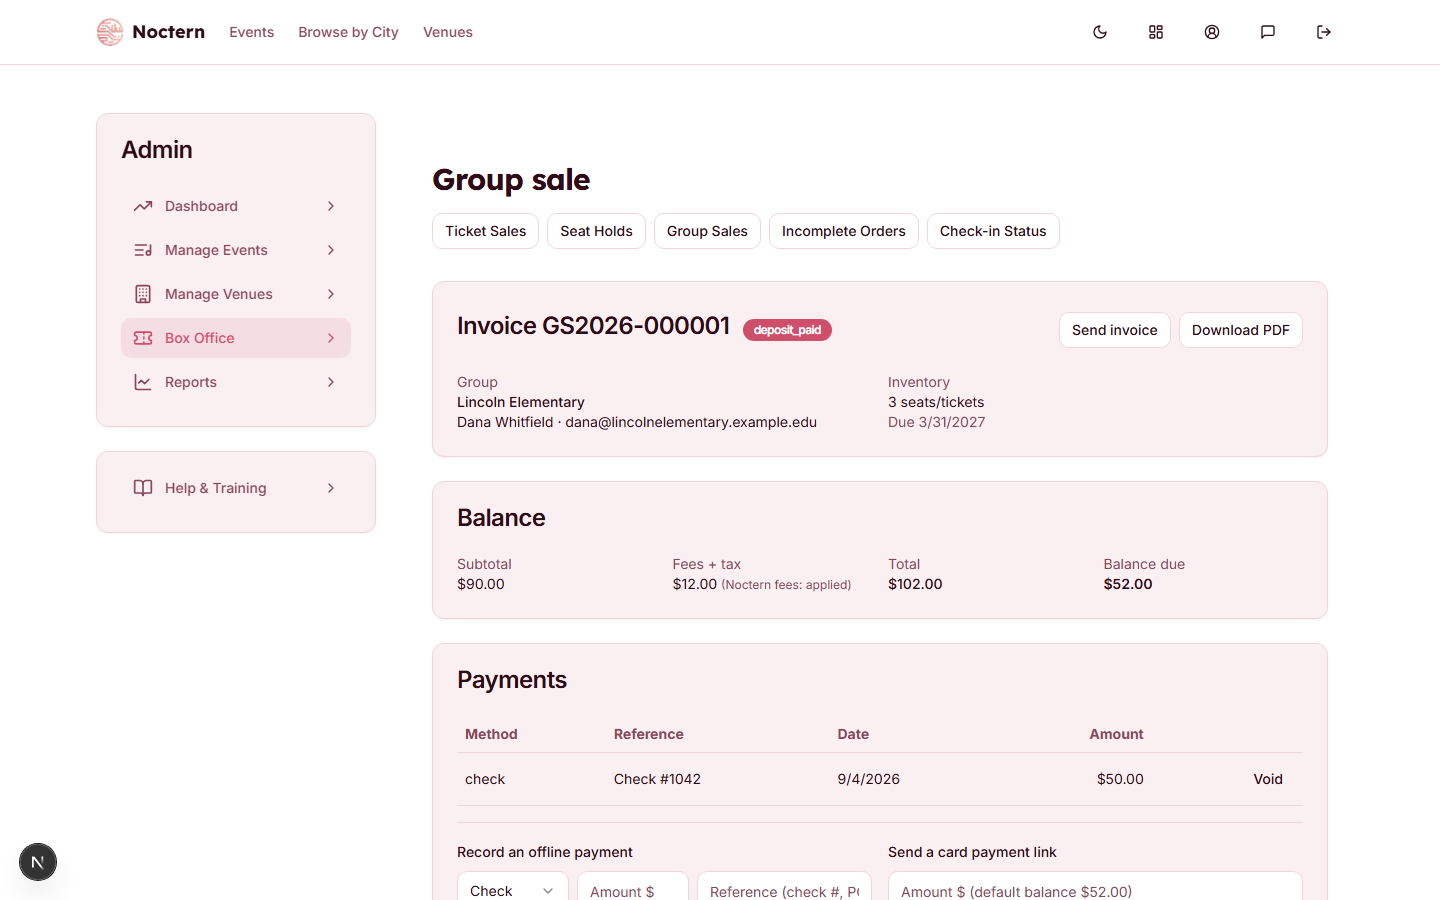
Task: Expand the Box Office chevron
Action: [x=331, y=338]
